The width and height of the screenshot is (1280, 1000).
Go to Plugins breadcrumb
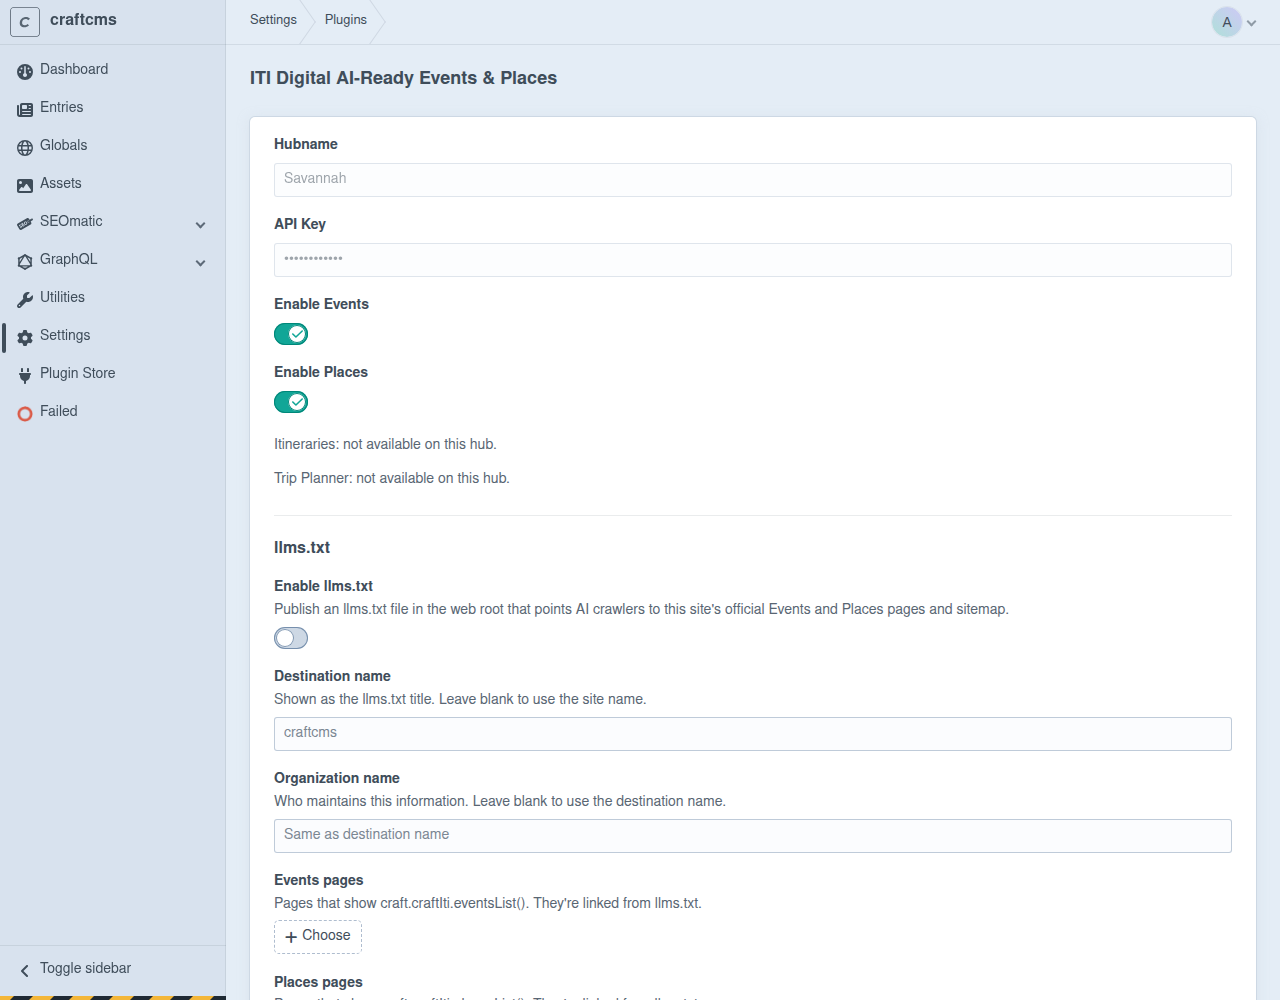pos(346,19)
